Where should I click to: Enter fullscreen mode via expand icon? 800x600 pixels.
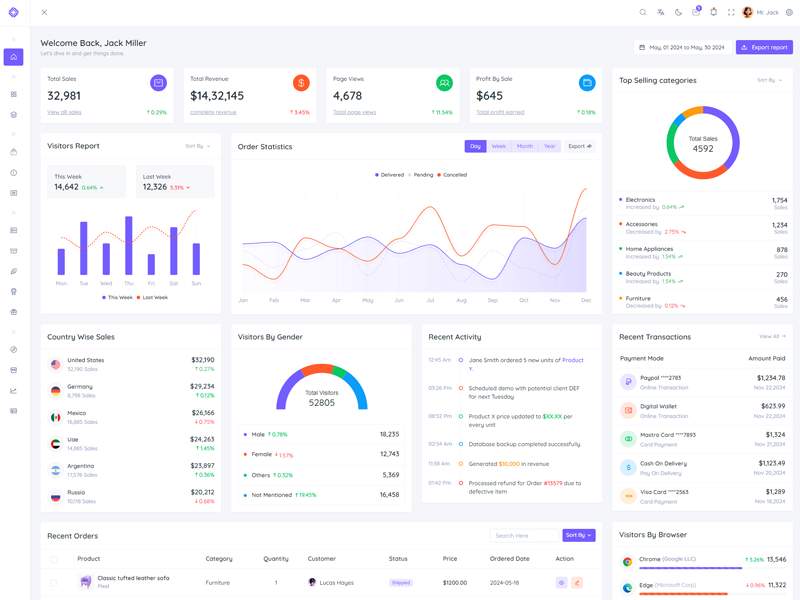(x=731, y=13)
